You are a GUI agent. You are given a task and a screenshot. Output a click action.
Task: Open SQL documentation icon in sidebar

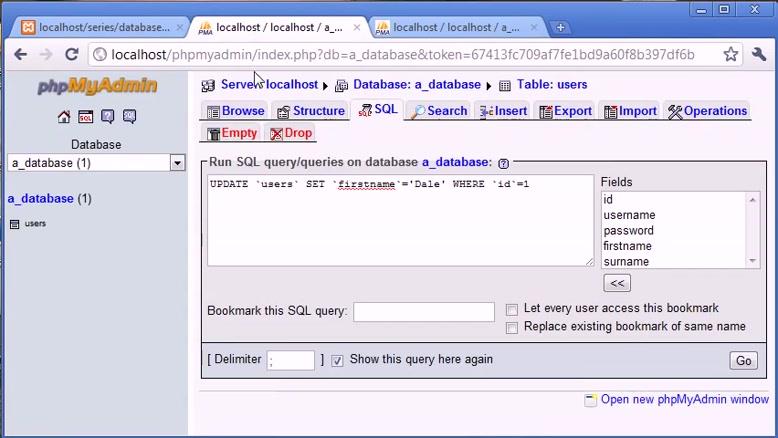(129, 117)
